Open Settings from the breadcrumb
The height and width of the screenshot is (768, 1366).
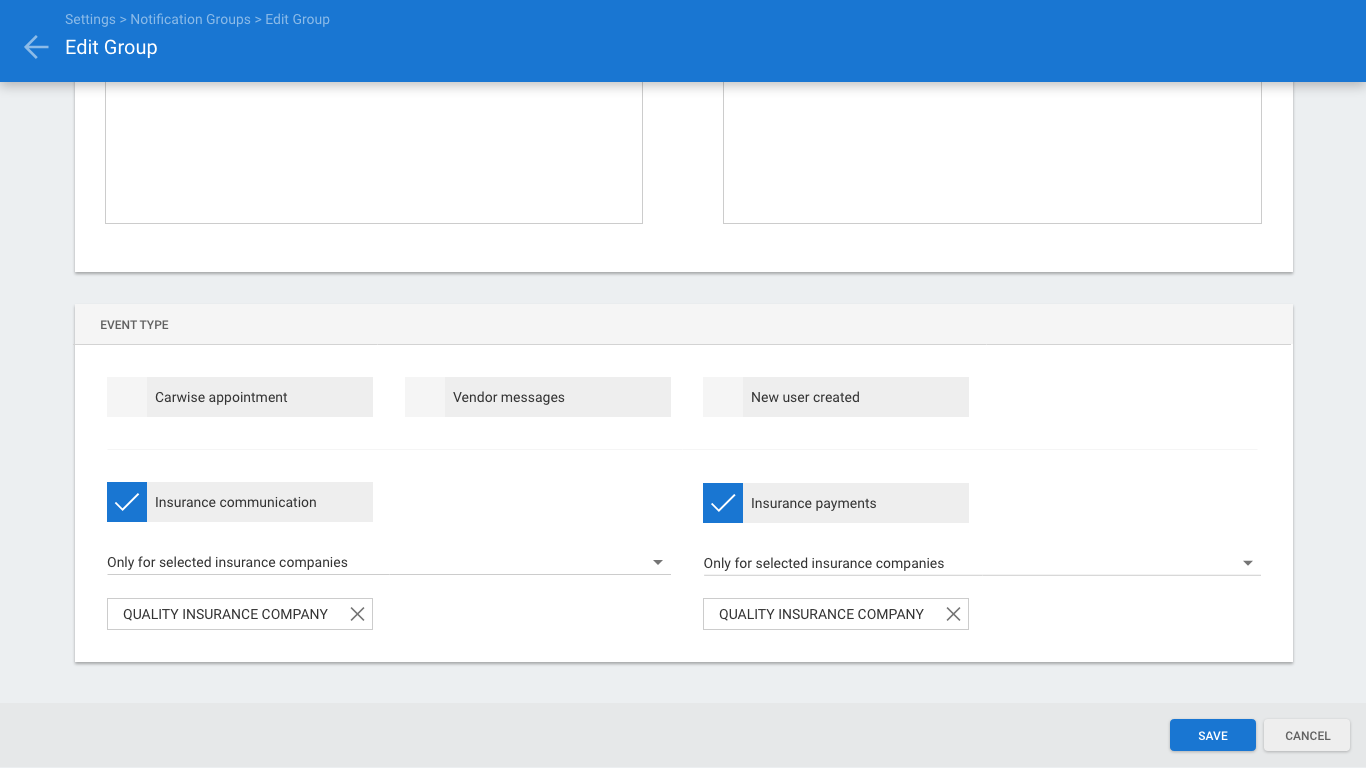pos(90,19)
